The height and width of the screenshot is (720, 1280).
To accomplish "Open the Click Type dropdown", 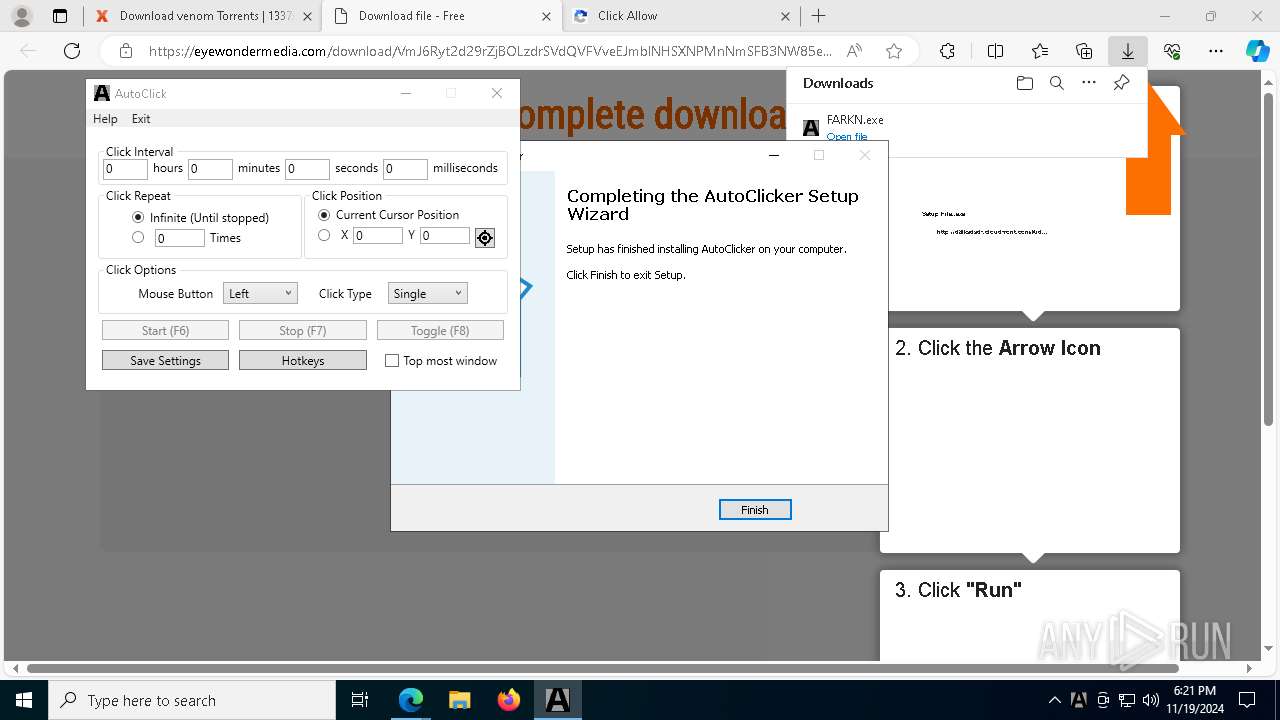I will (x=427, y=294).
